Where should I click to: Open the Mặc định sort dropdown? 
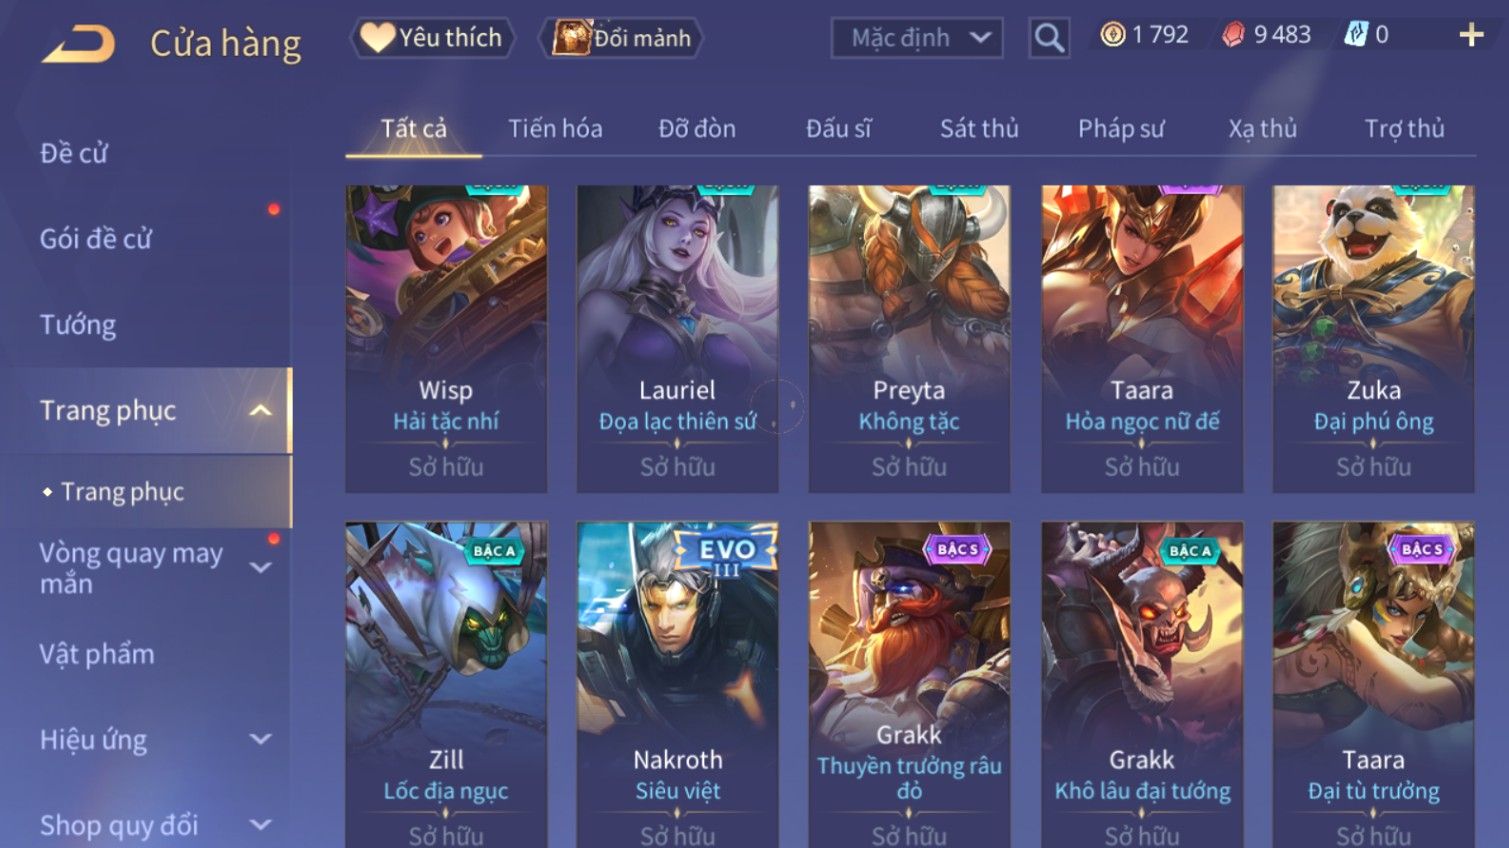[917, 38]
